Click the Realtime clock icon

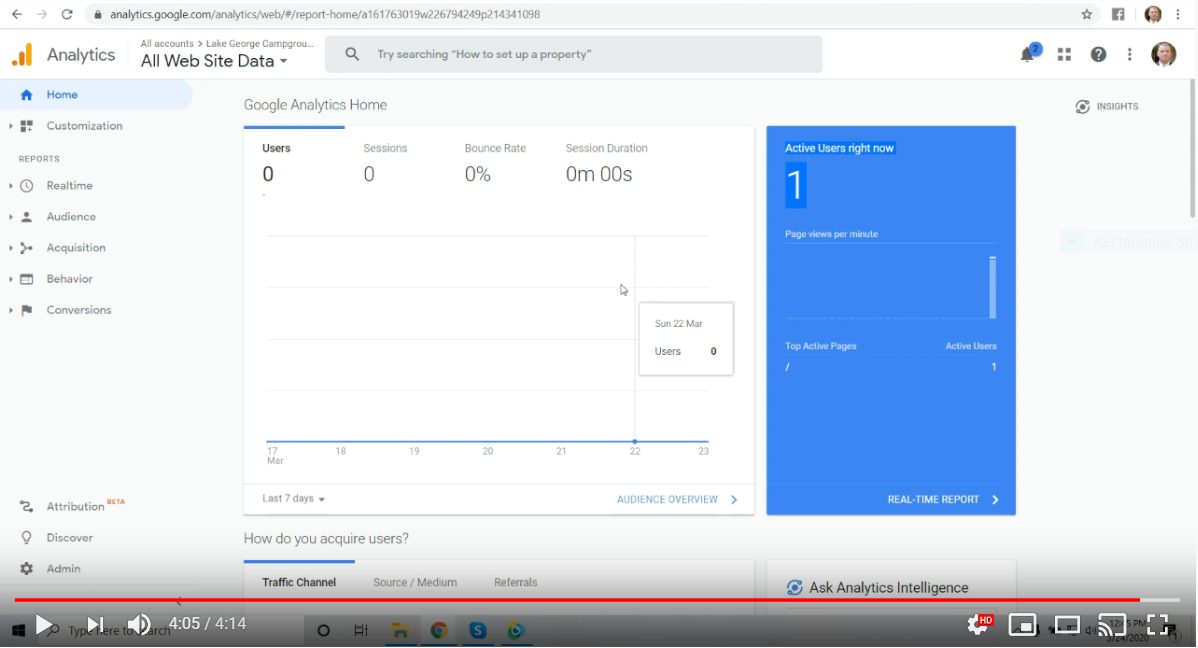27,186
